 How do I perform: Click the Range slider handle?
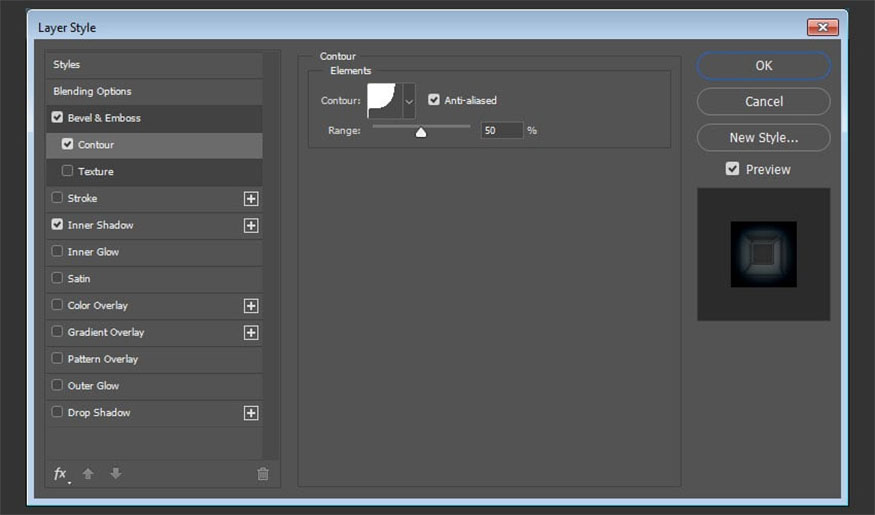pyautogui.click(x=421, y=131)
